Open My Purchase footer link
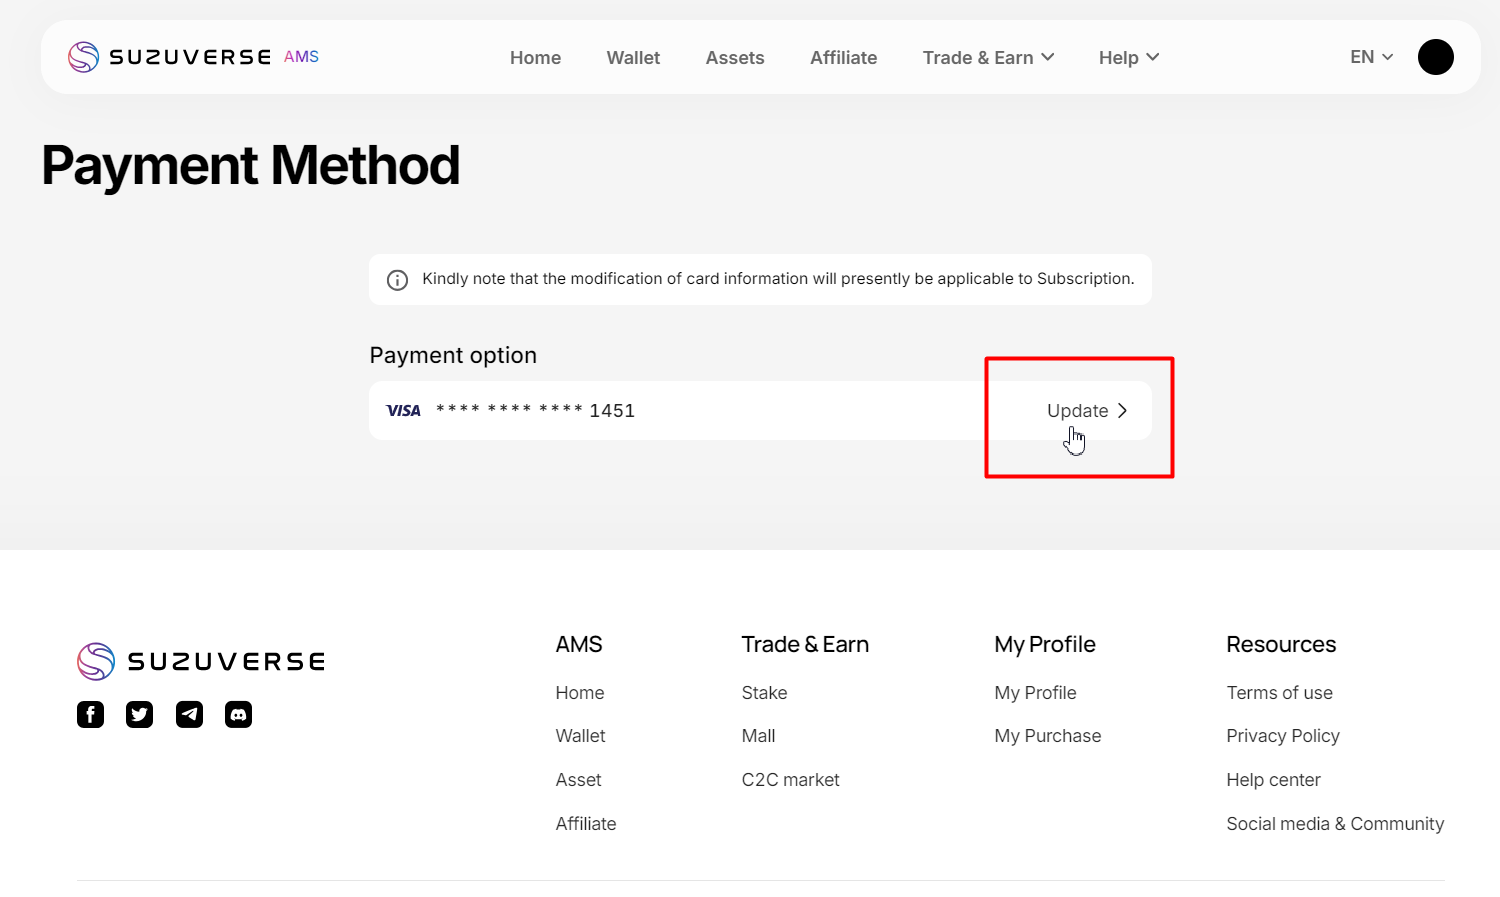The width and height of the screenshot is (1500, 897). tap(1047, 736)
